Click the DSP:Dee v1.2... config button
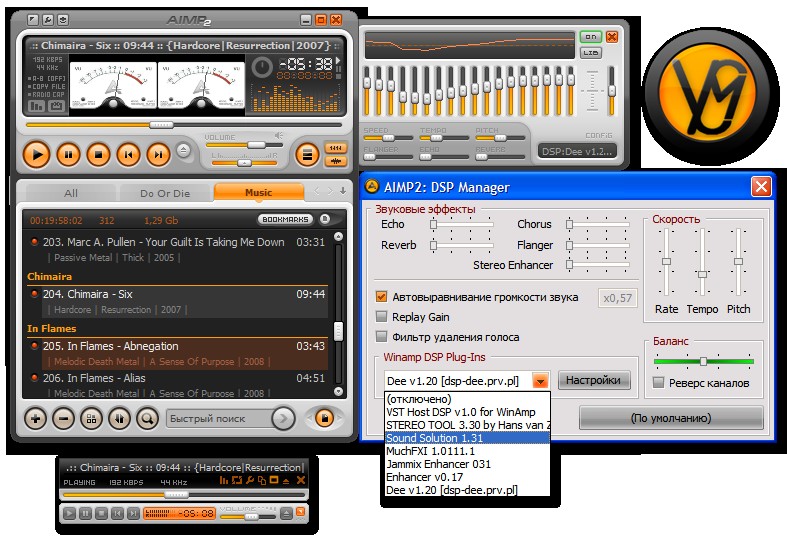Viewport: 787px width, 539px height. tap(577, 151)
